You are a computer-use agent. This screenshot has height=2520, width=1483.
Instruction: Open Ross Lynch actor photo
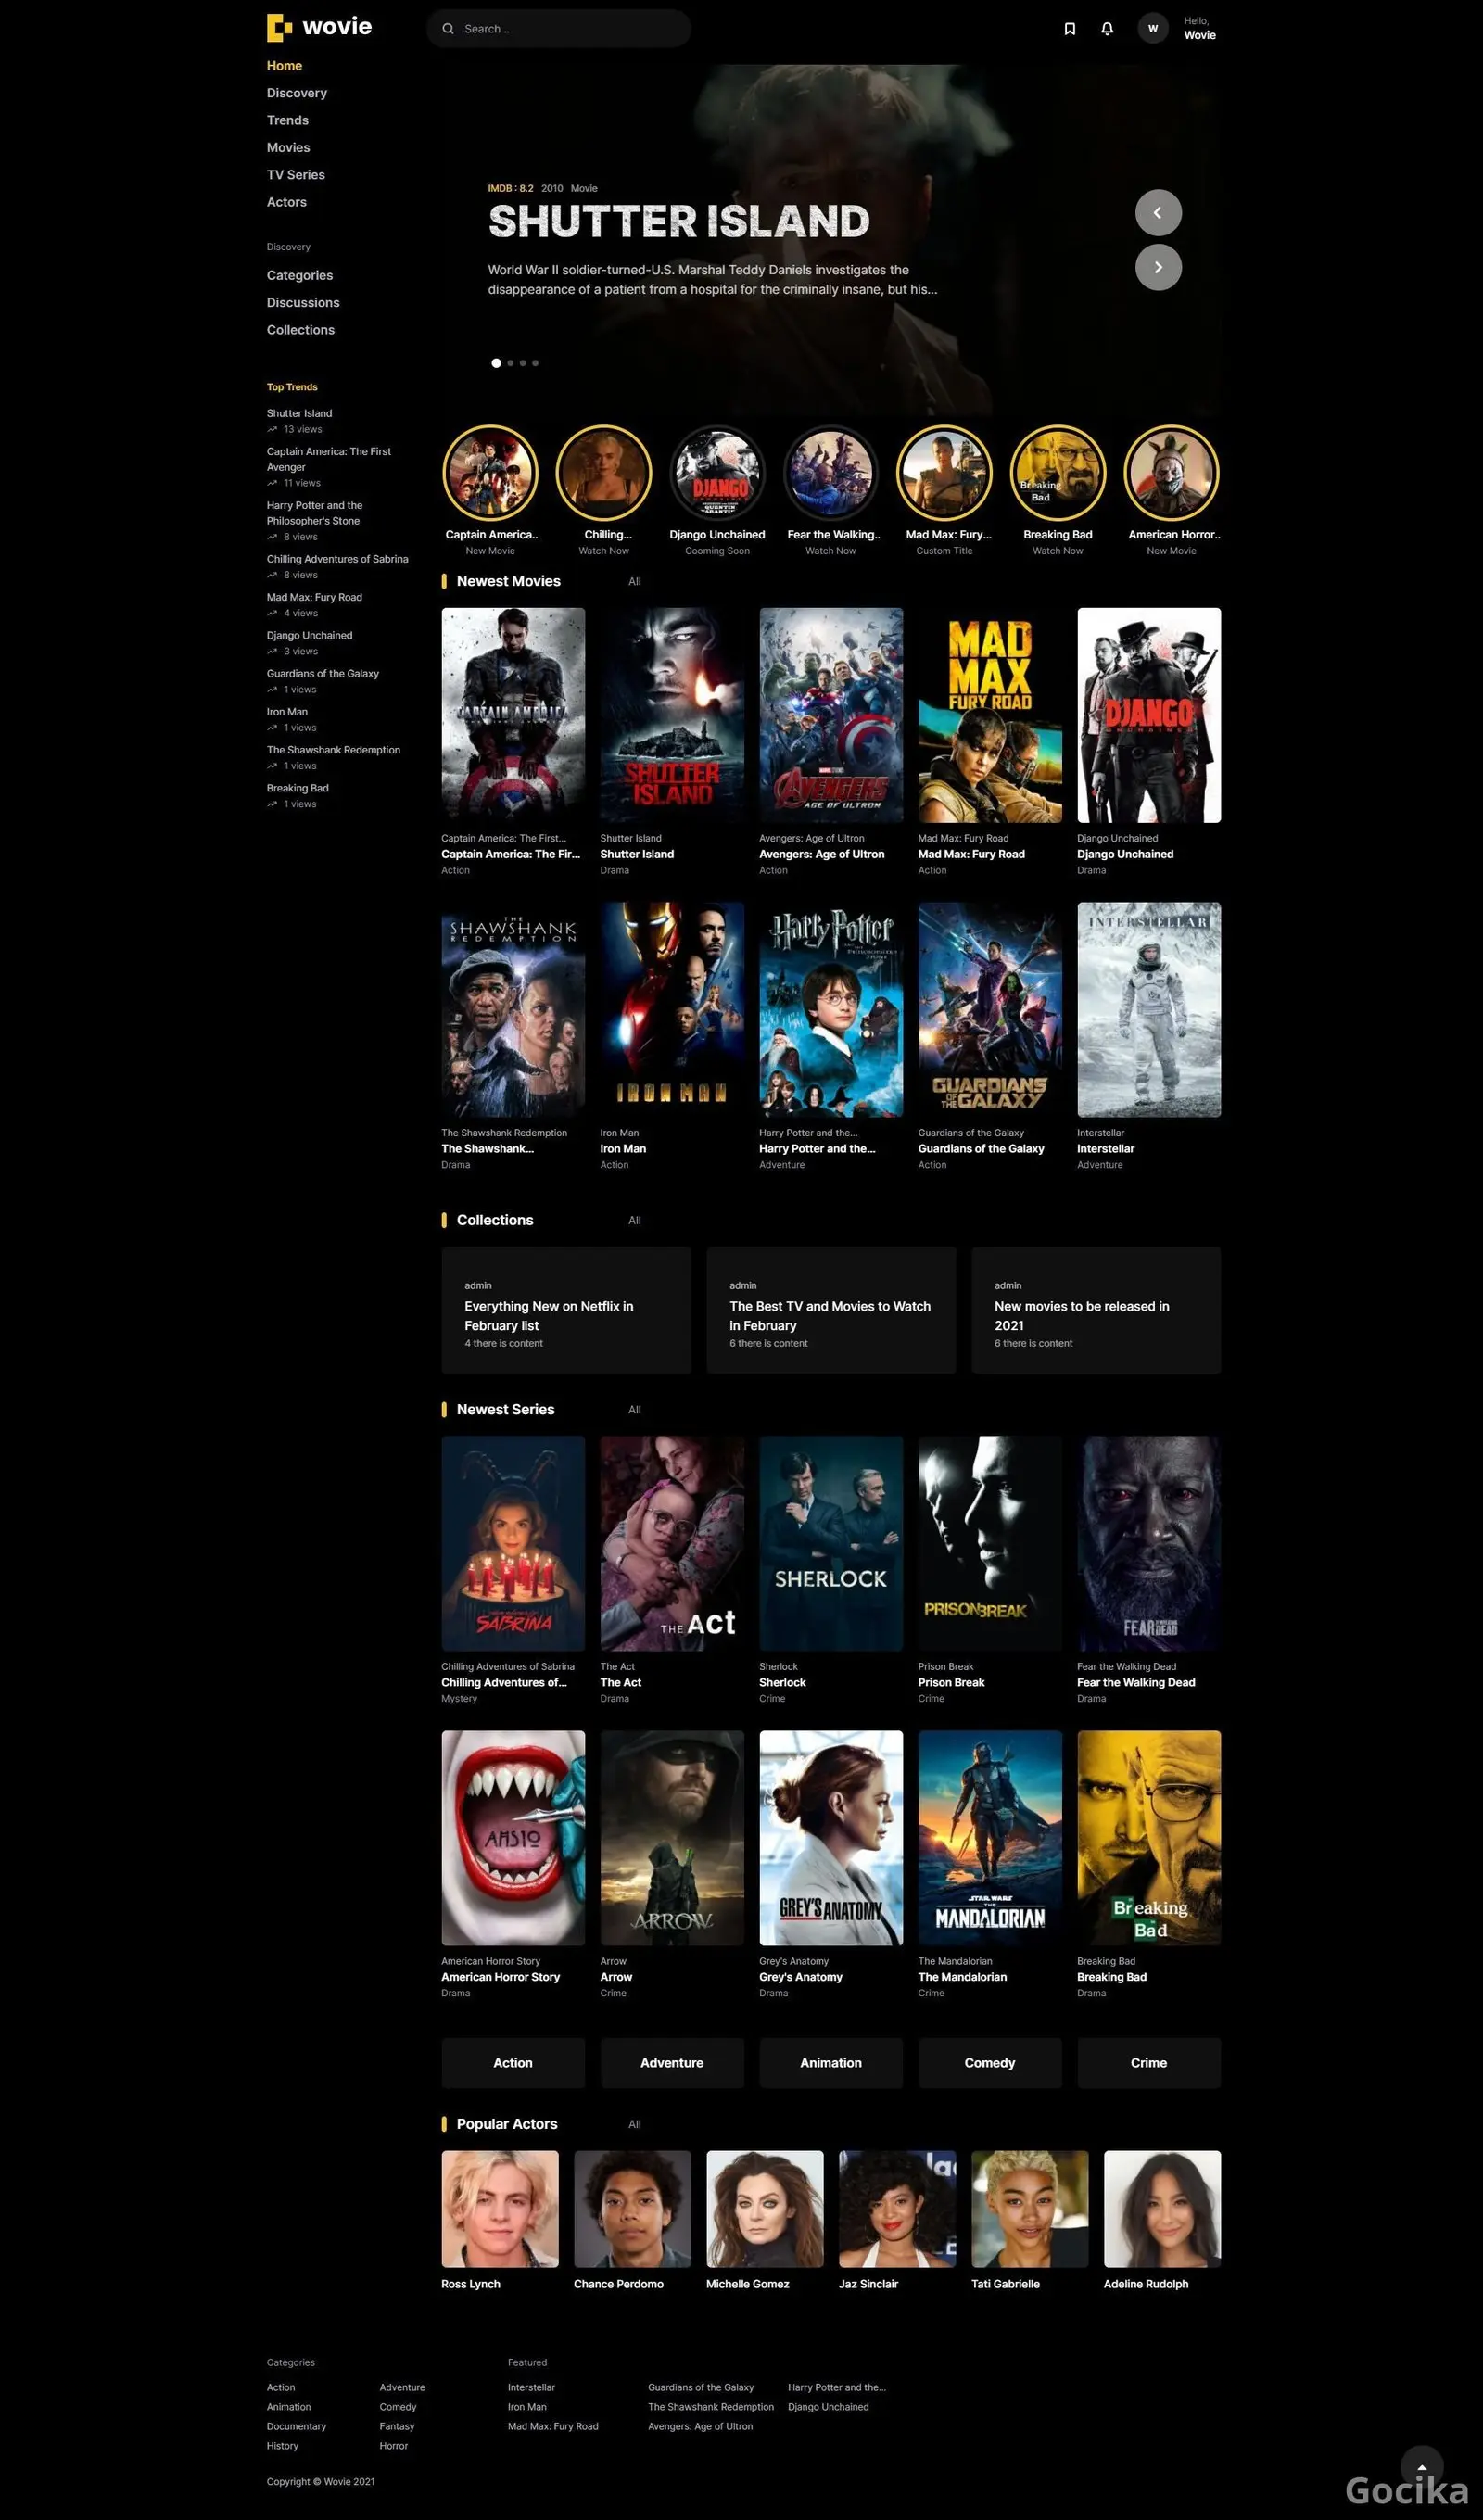tap(499, 2209)
